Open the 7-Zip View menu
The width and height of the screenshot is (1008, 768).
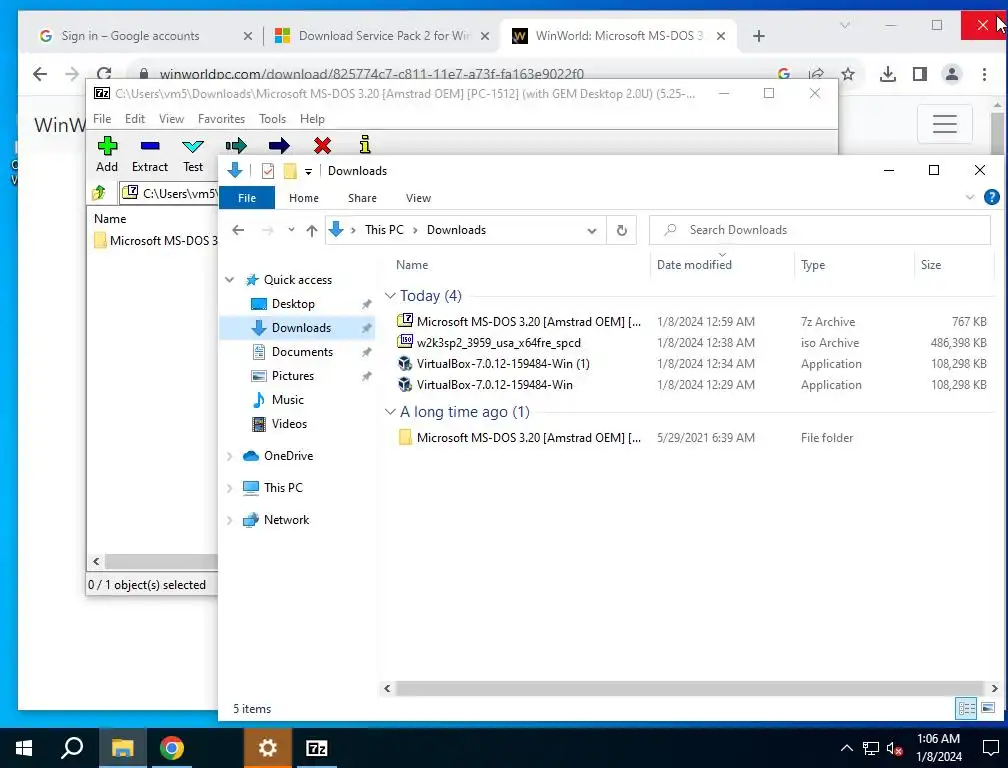[x=171, y=119]
